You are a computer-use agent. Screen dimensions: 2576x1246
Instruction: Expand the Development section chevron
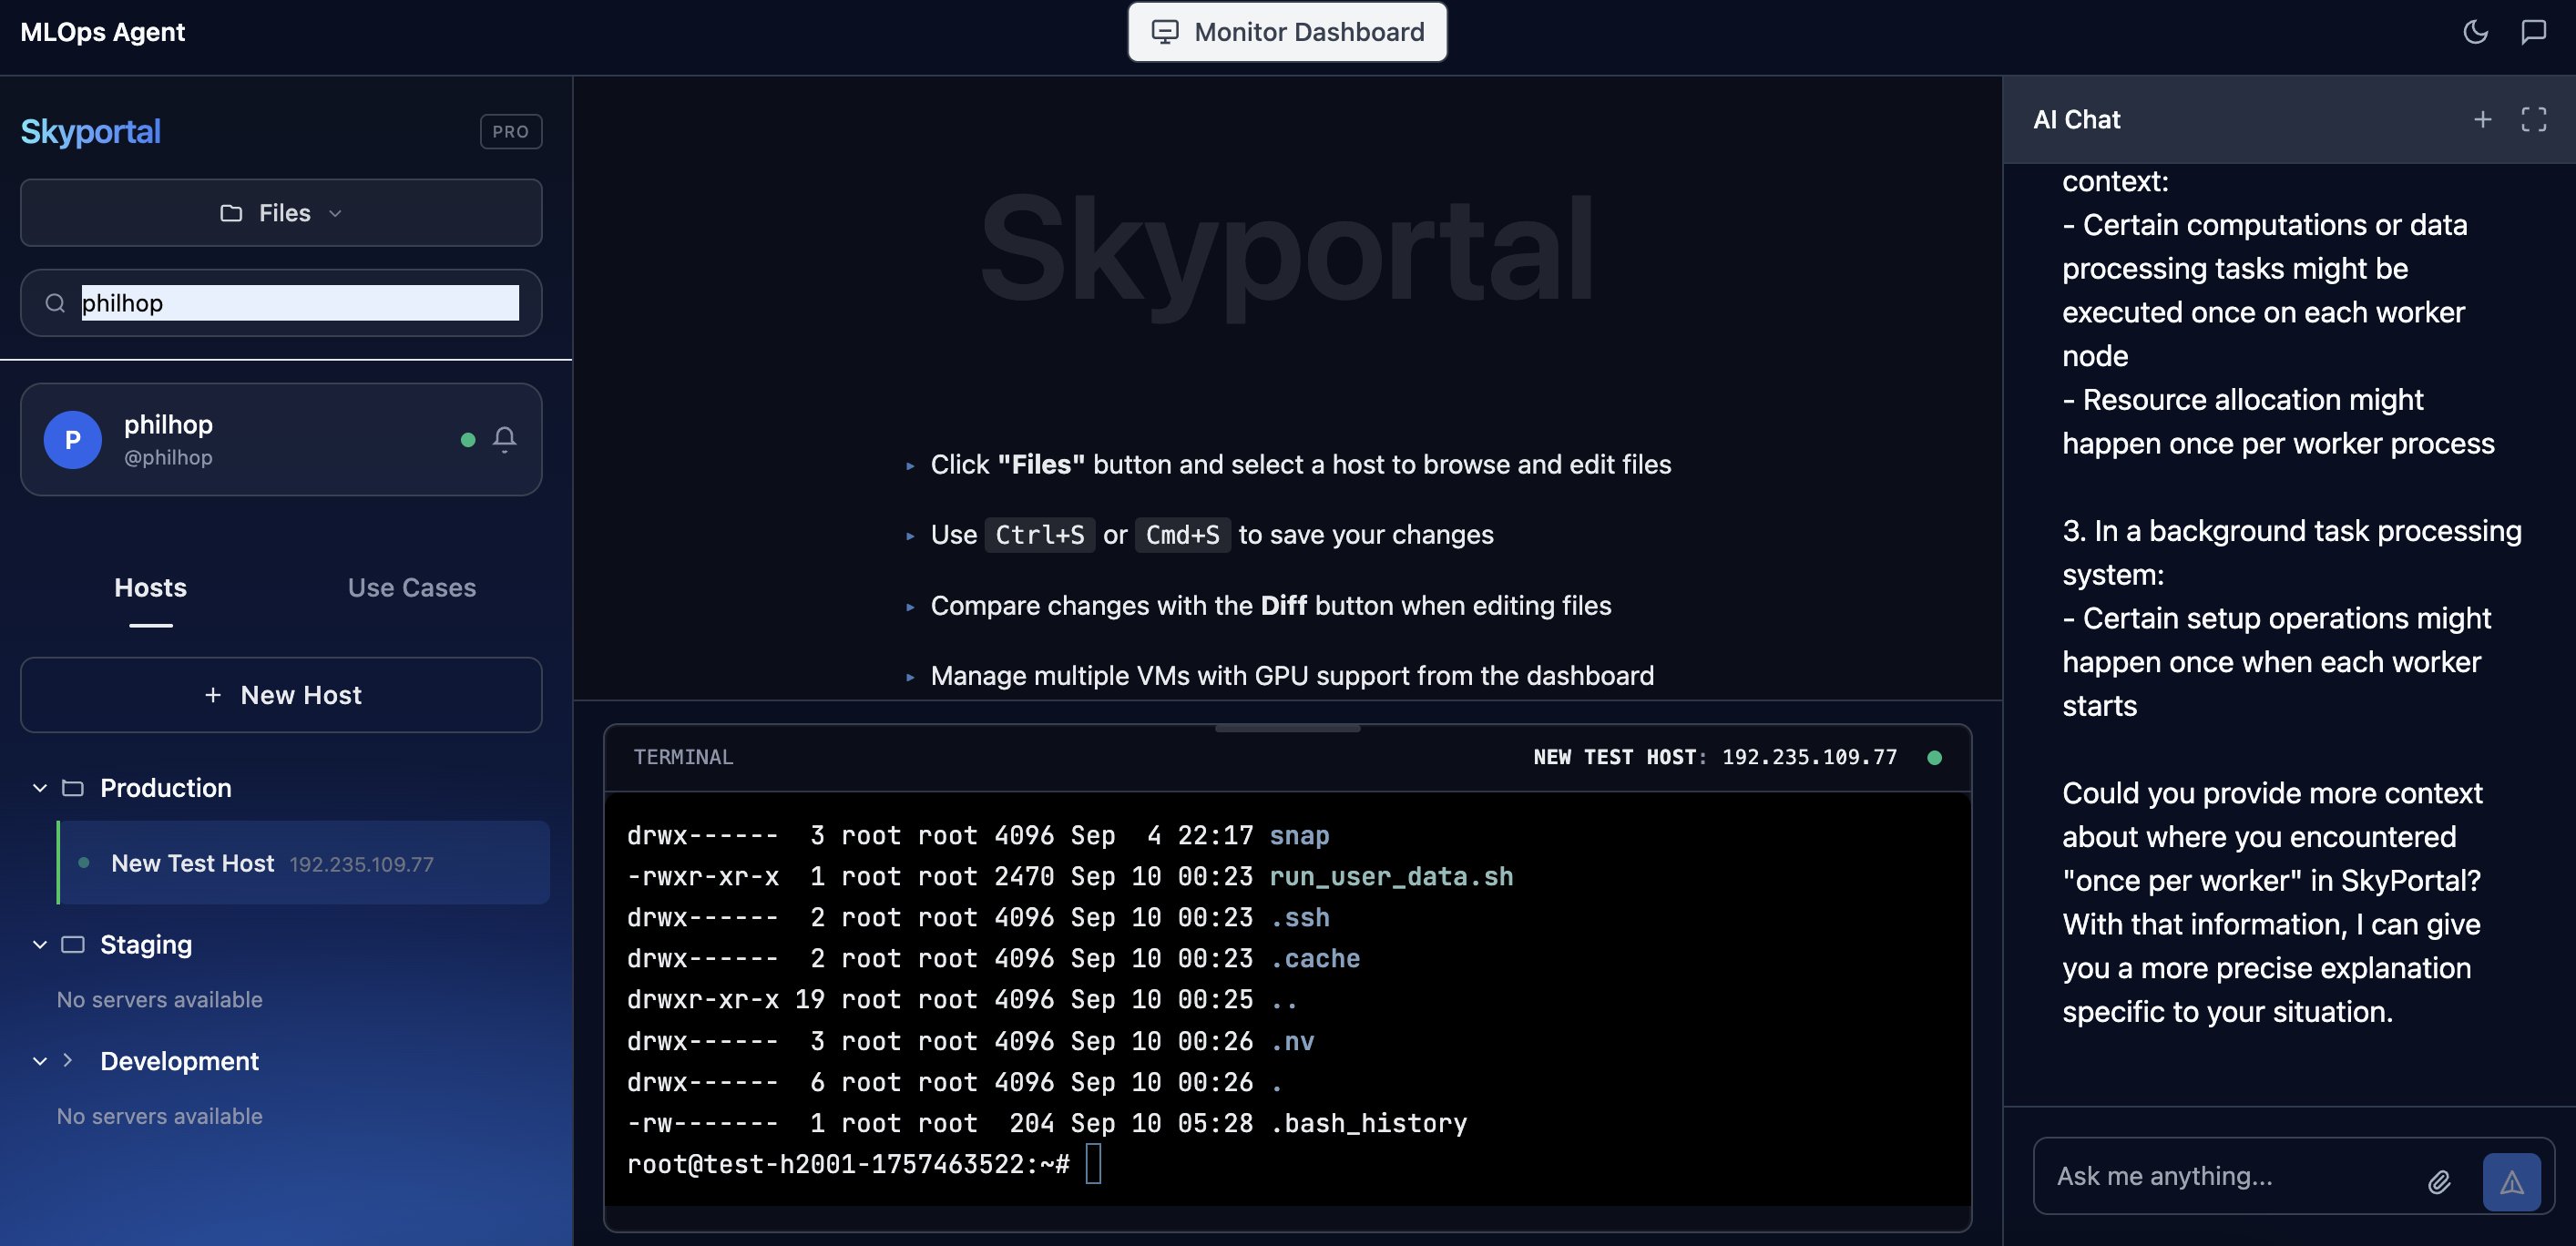68,1061
